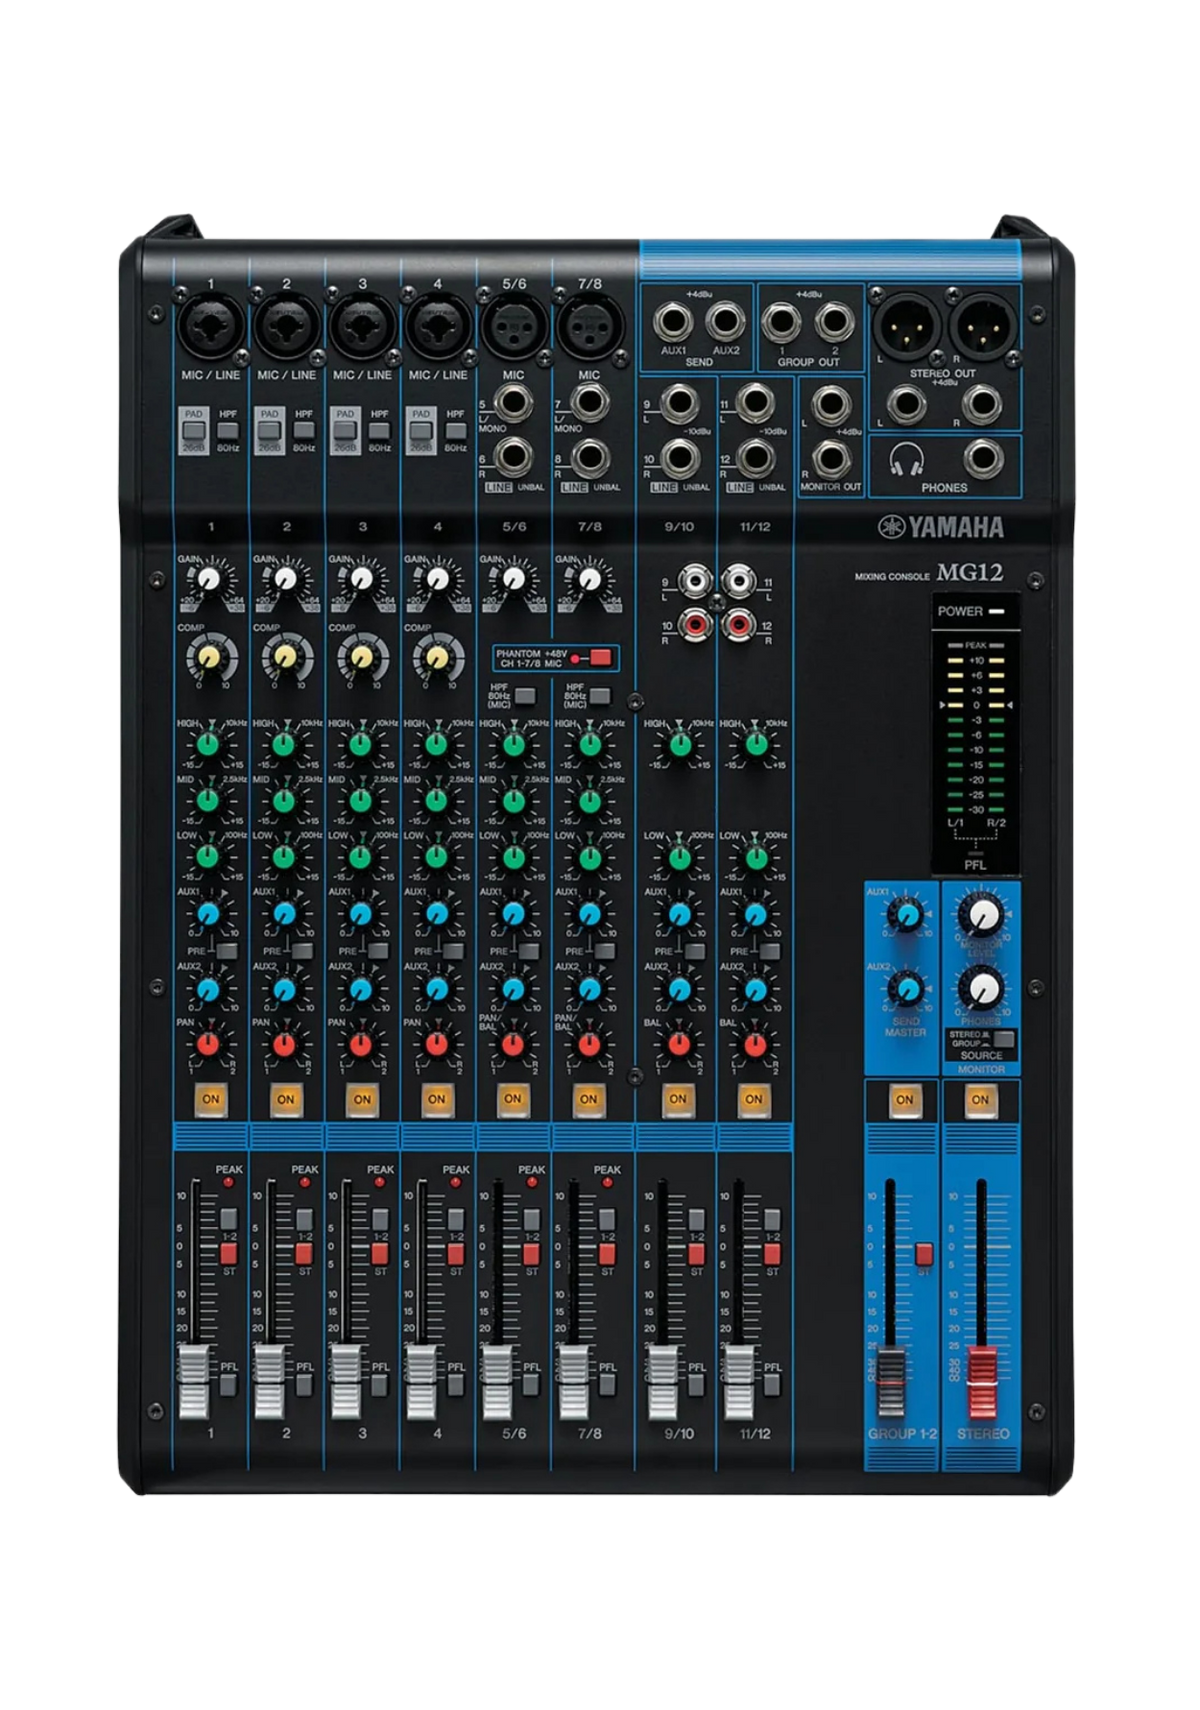The width and height of the screenshot is (1200, 1710).
Task: Toggle the STEREO/GROUP monitor source switch
Action: (x=1003, y=1039)
